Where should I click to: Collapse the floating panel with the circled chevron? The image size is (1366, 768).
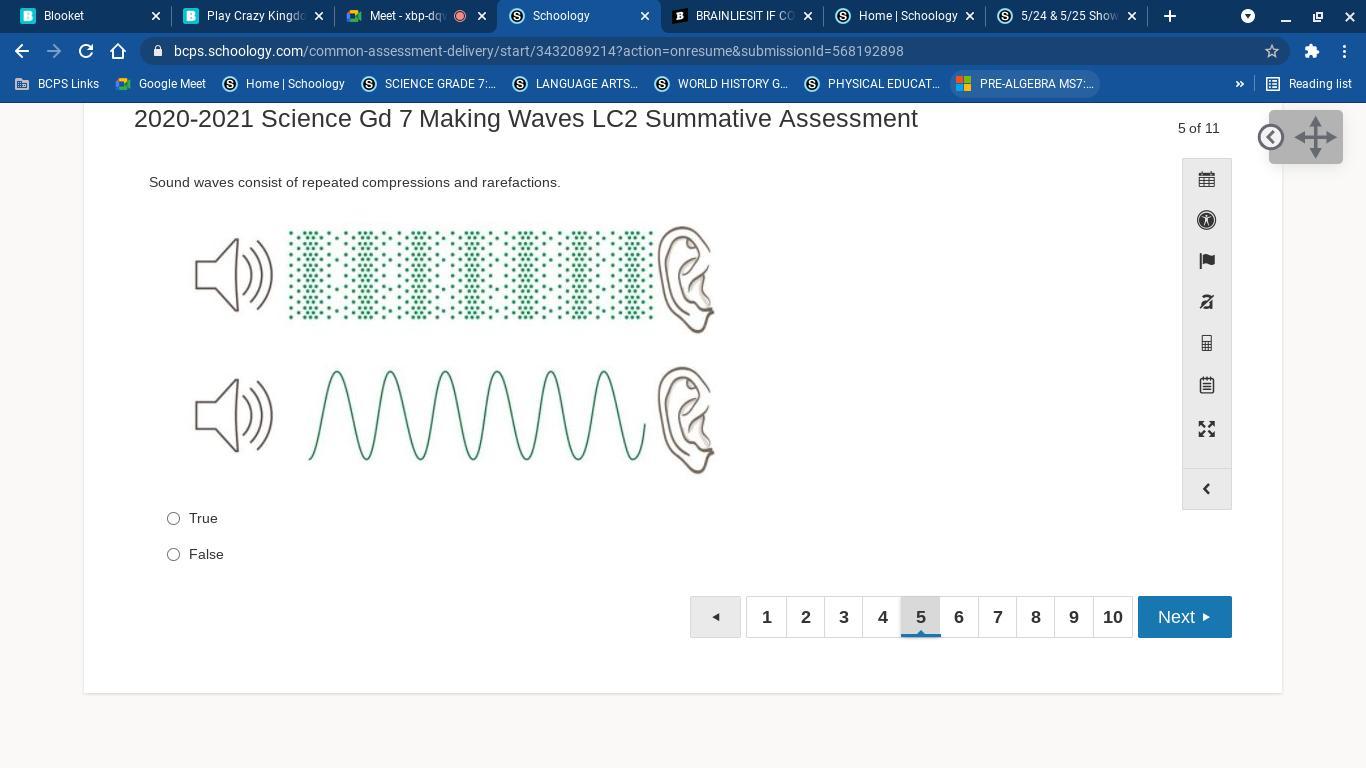pyautogui.click(x=1271, y=137)
